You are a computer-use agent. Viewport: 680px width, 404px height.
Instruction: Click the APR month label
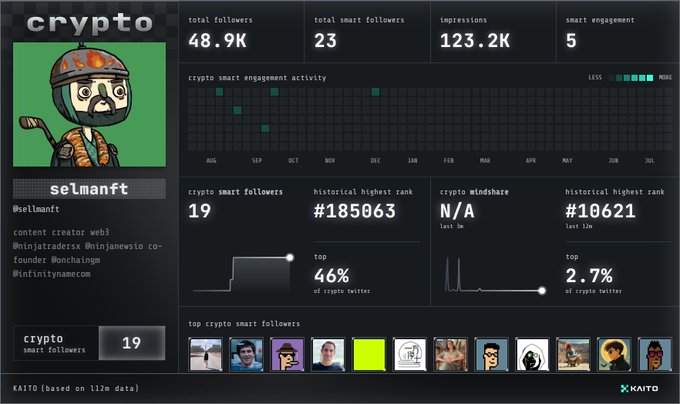tap(531, 160)
